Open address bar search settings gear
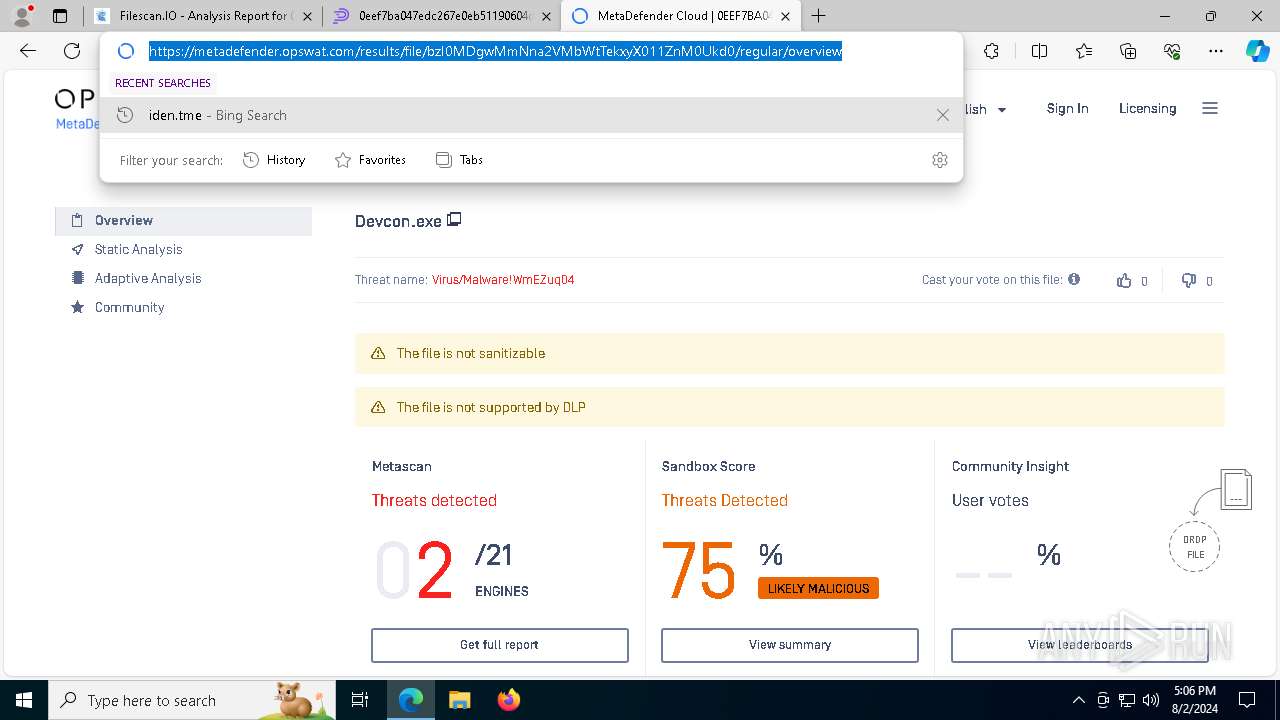Image resolution: width=1280 pixels, height=720 pixels. pyautogui.click(x=939, y=160)
